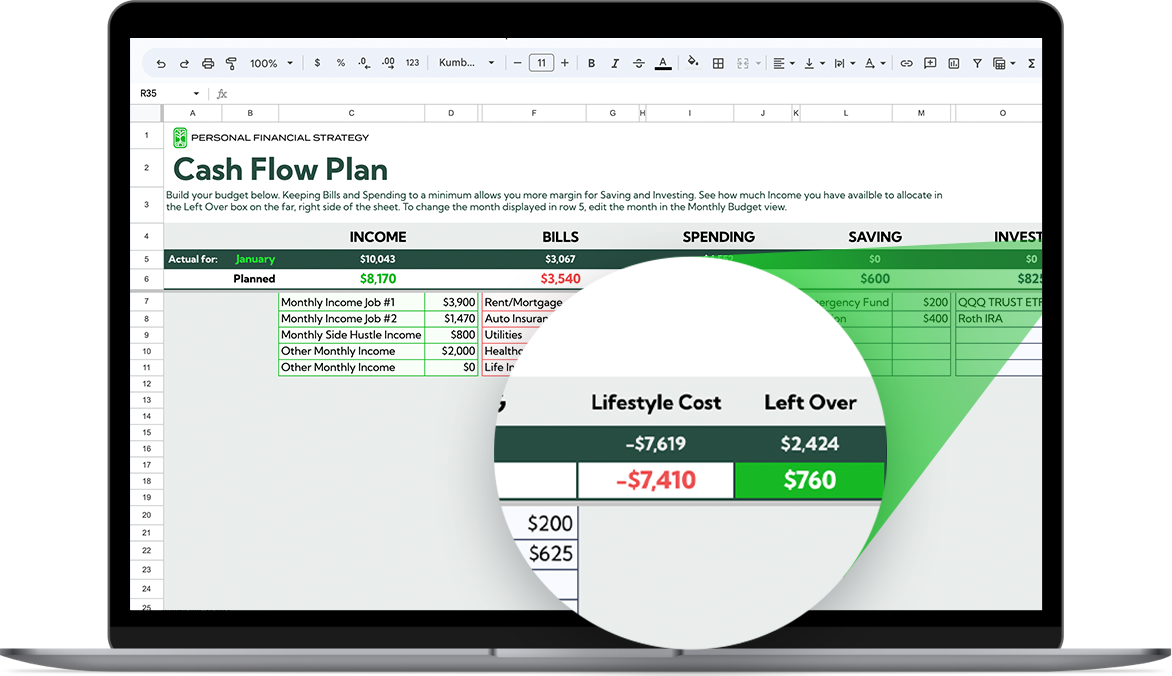Open text wrapping dropdown
Image resolution: width=1172 pixels, height=676 pixels.
tap(845, 64)
